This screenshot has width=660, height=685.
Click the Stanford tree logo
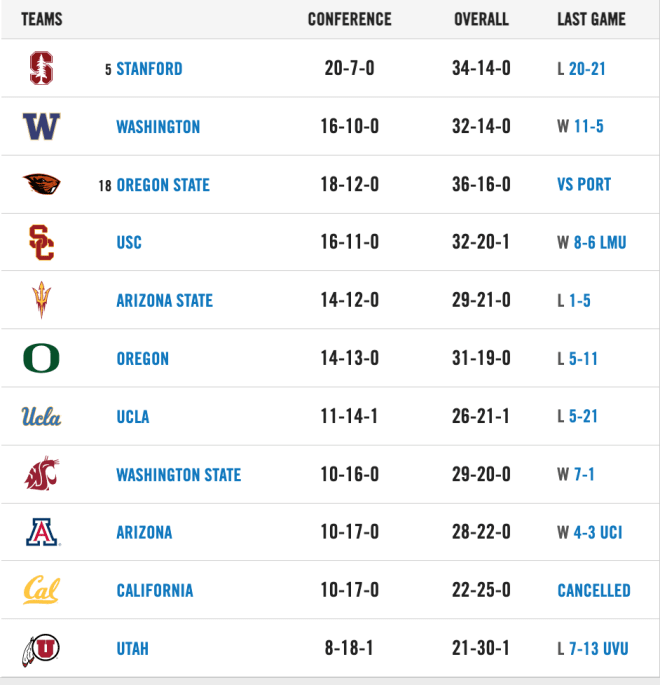41,68
